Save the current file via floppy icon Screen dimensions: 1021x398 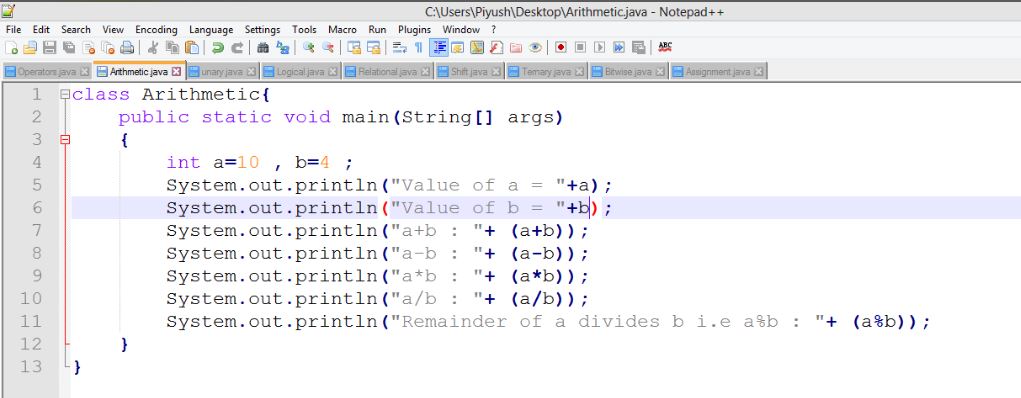coord(49,48)
